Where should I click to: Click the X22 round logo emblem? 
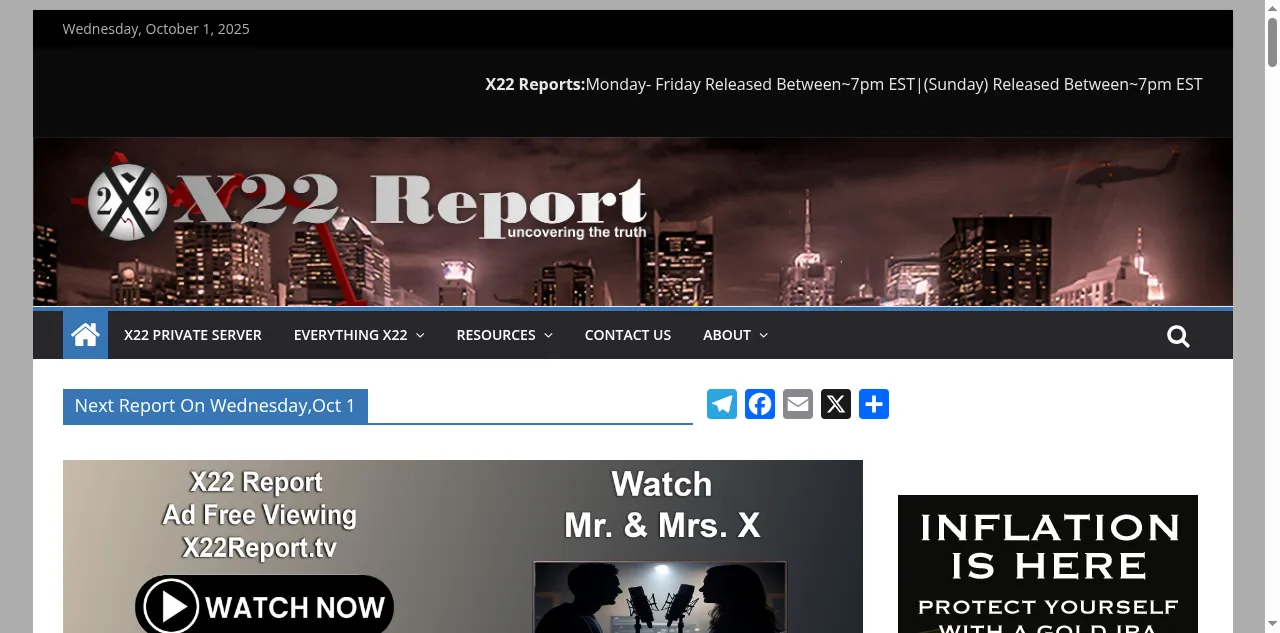click(127, 202)
